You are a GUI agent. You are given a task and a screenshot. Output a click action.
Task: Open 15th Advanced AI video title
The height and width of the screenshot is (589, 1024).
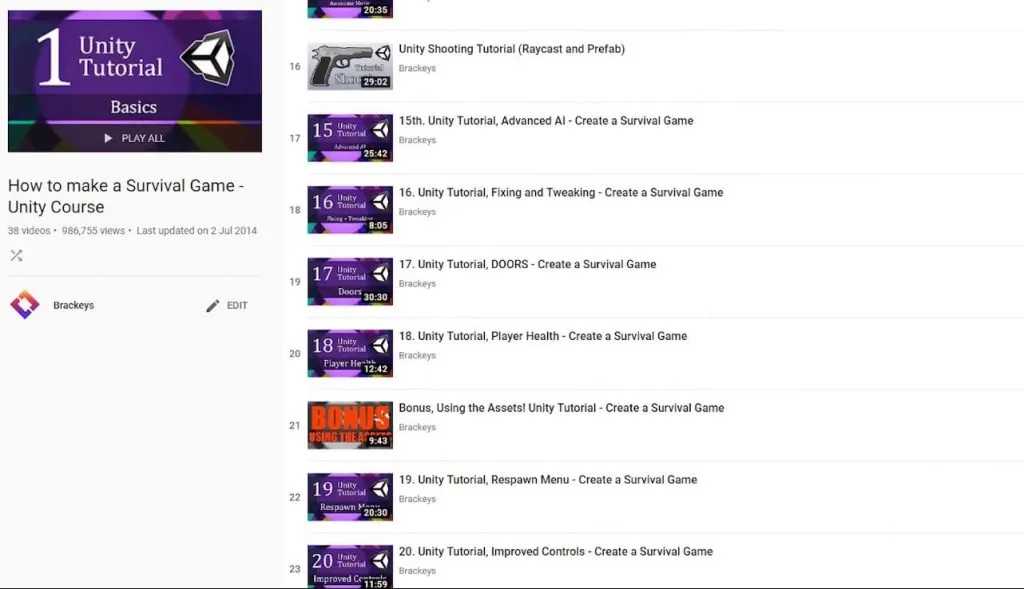click(546, 121)
